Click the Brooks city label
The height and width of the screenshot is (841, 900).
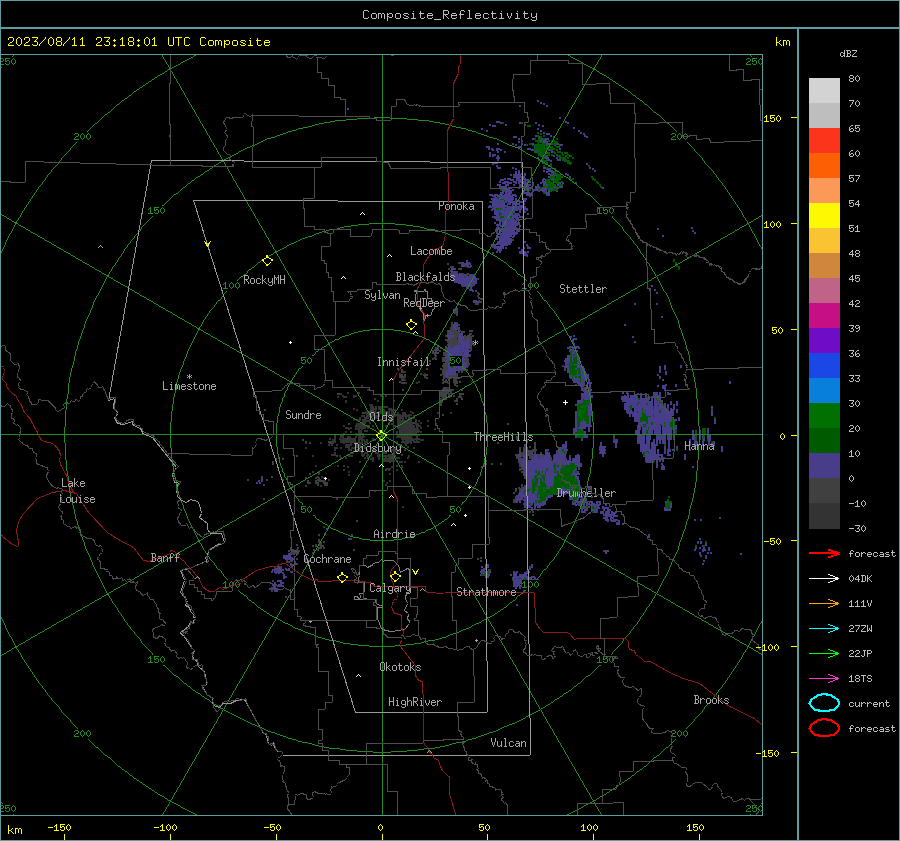click(x=711, y=700)
